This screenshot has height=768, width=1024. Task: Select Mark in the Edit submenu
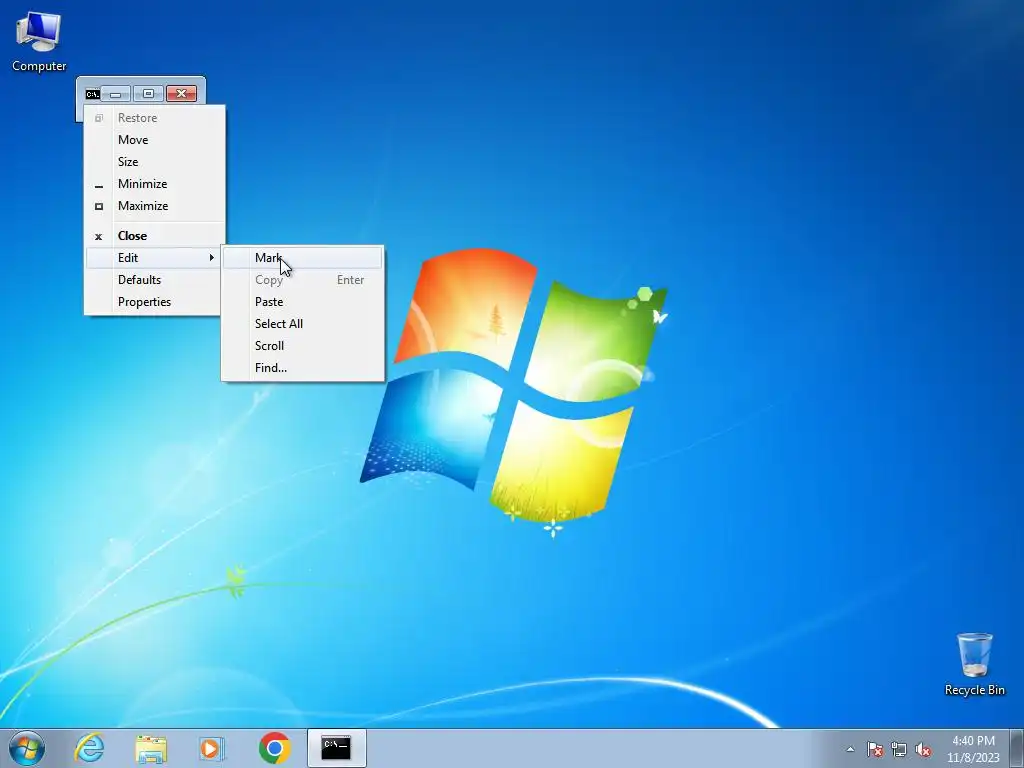tap(302, 258)
